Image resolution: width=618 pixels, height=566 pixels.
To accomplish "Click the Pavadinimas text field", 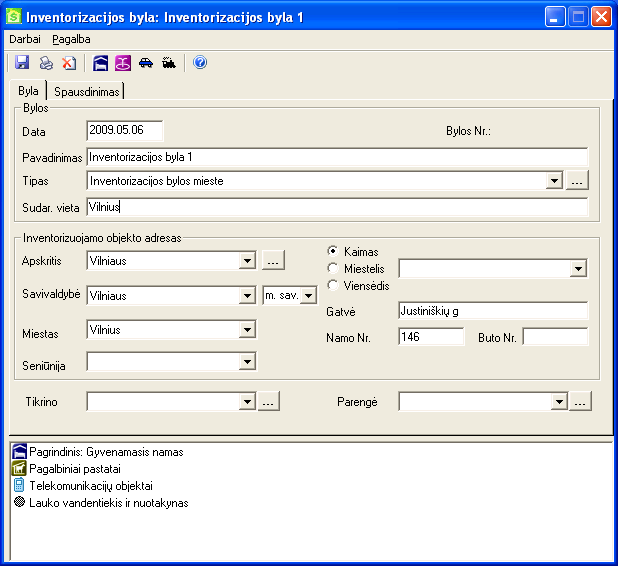I will [337, 157].
